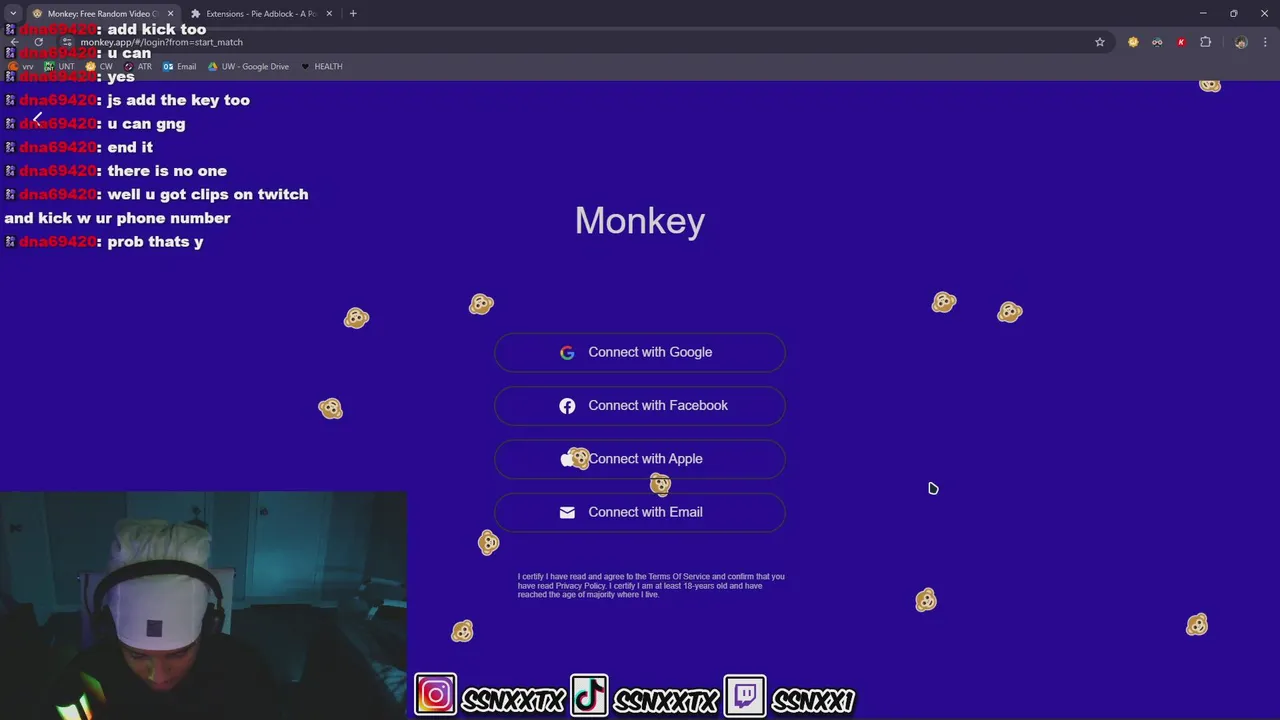1280x720 pixels.
Task: Go back to the previous page
Action: [14, 42]
